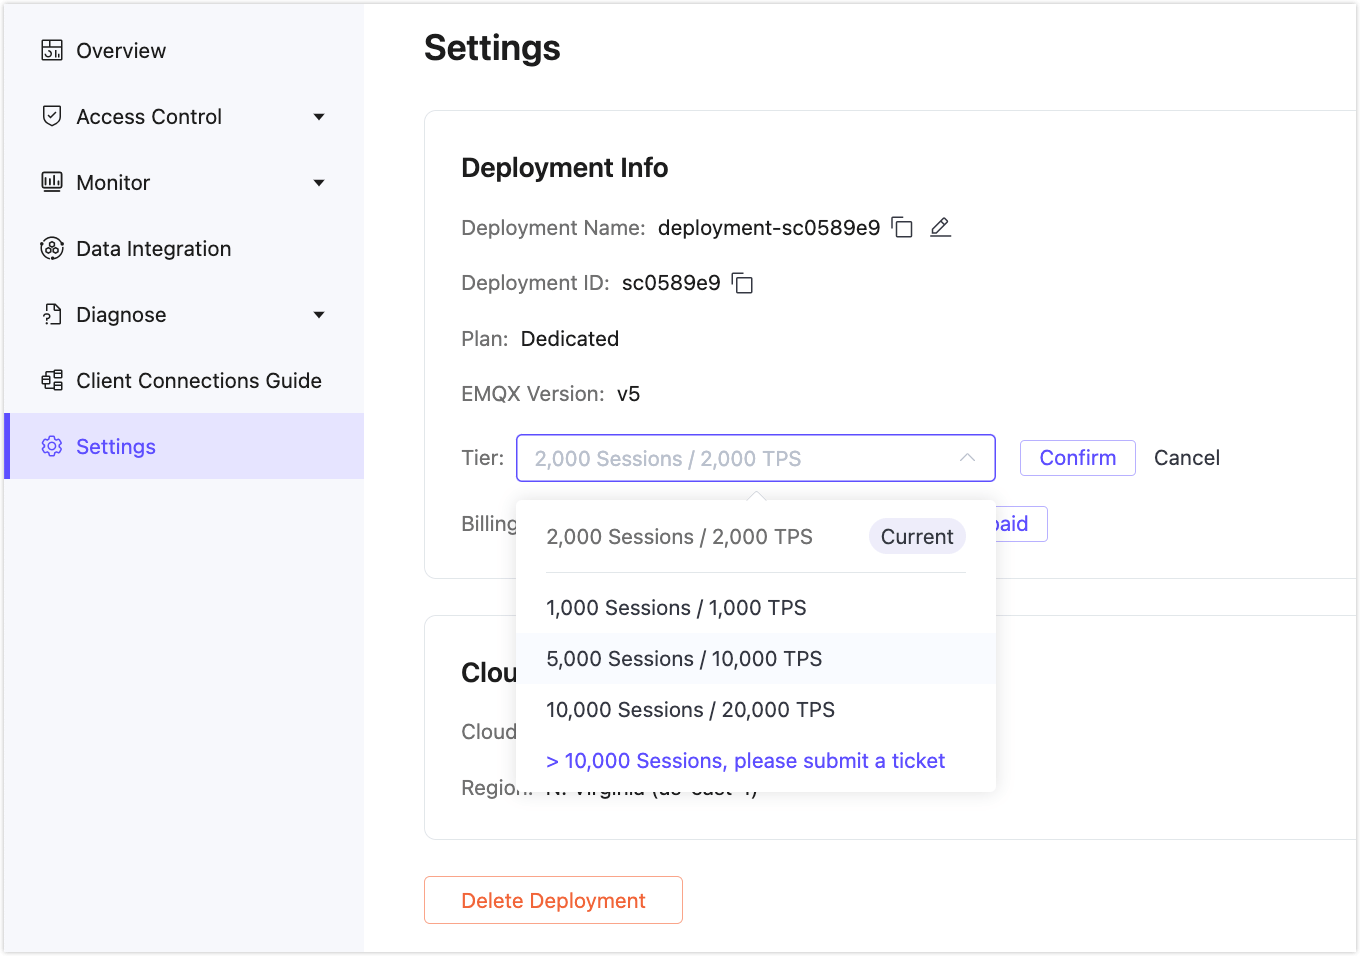Viewport: 1360px width, 956px height.
Task: Choose 5,000 Sessions / 10,000 TPS option
Action: click(x=684, y=659)
